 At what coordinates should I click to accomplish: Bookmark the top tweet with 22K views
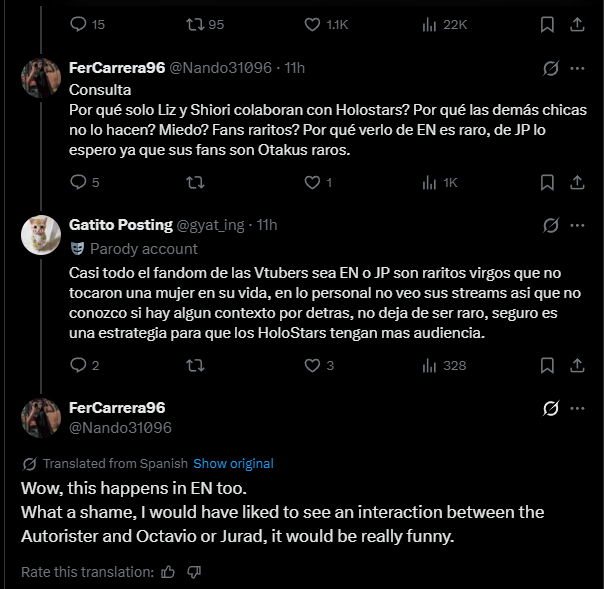tap(547, 24)
